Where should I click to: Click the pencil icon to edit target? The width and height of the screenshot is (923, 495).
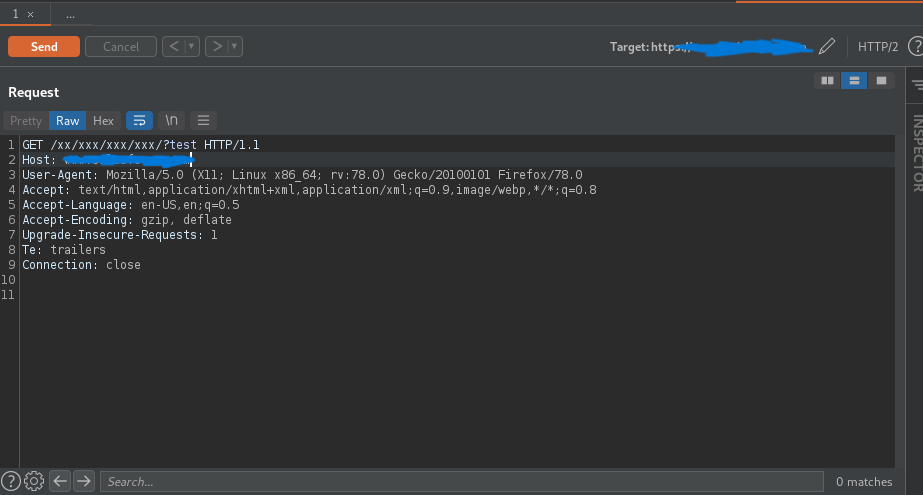coord(826,46)
